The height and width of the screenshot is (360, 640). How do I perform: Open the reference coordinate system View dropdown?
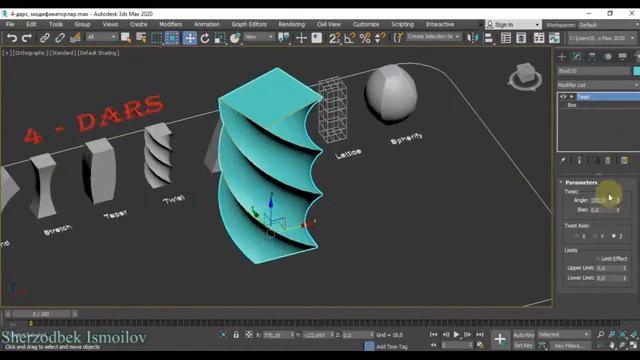[x=259, y=37]
